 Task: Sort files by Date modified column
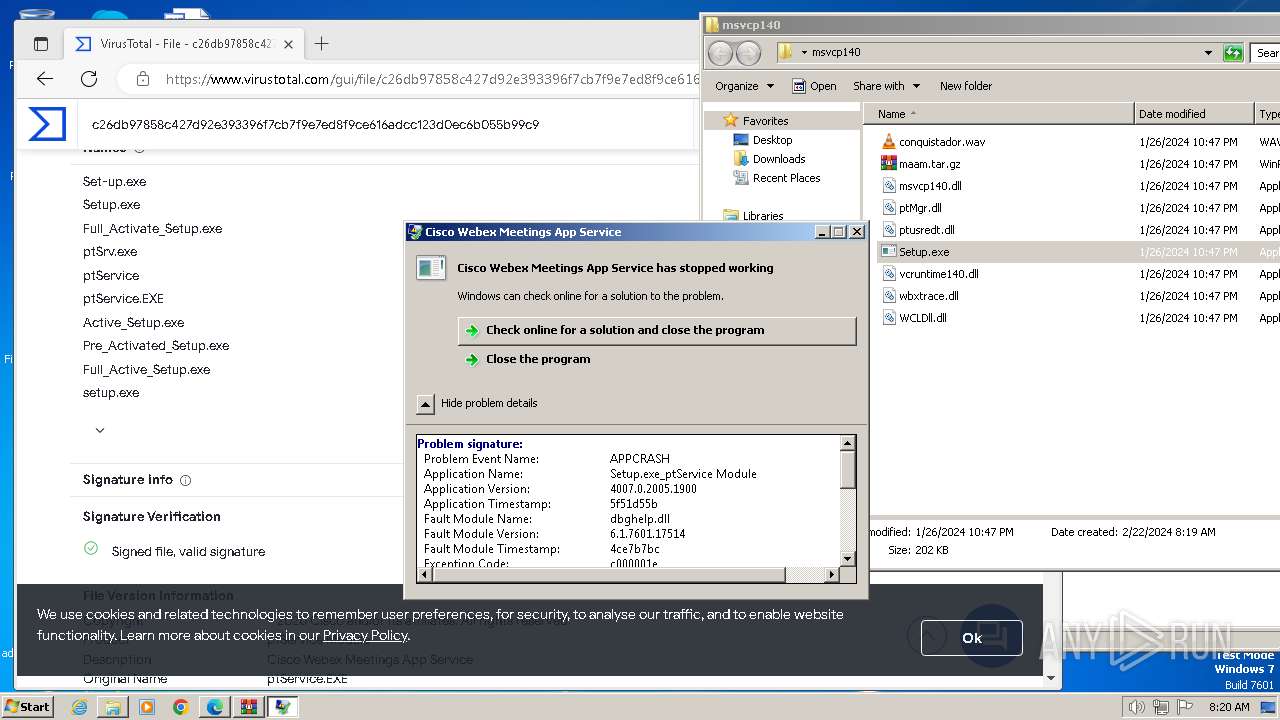(x=1193, y=114)
